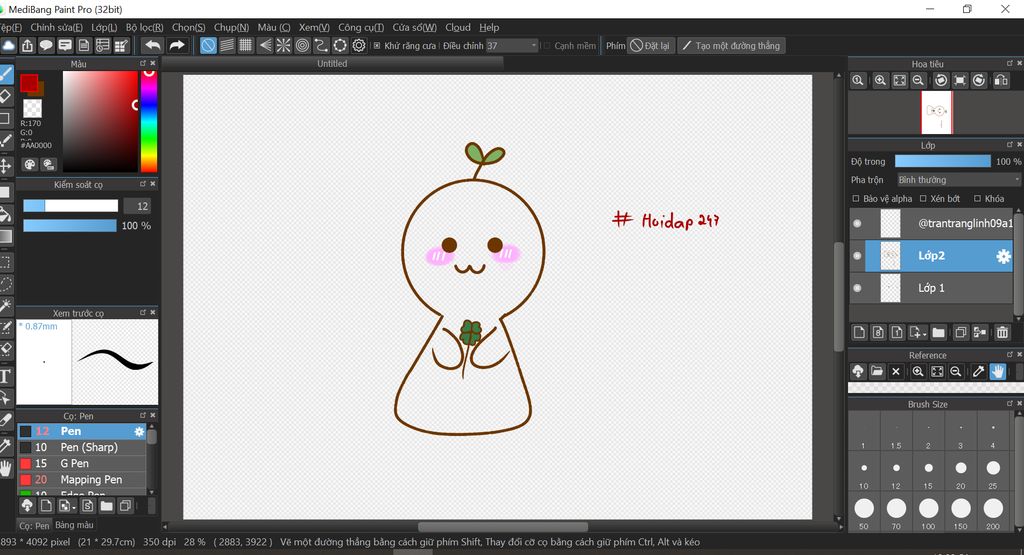Add new layer folder
Viewport: 1024px width, 555px height.
tap(938, 332)
